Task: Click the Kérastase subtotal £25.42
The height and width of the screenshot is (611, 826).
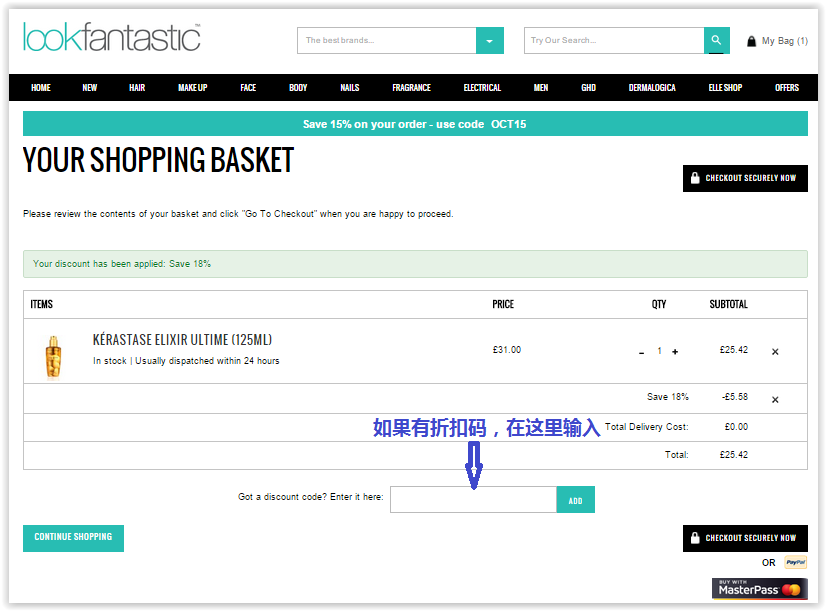Action: point(734,350)
